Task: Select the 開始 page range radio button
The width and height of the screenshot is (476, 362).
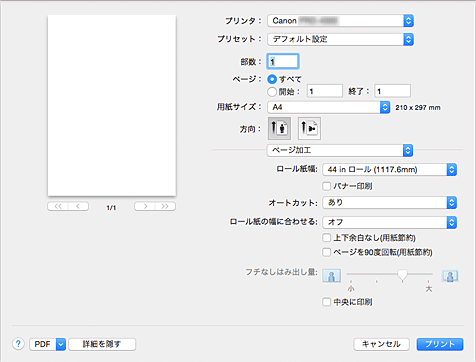Action: pos(272,91)
